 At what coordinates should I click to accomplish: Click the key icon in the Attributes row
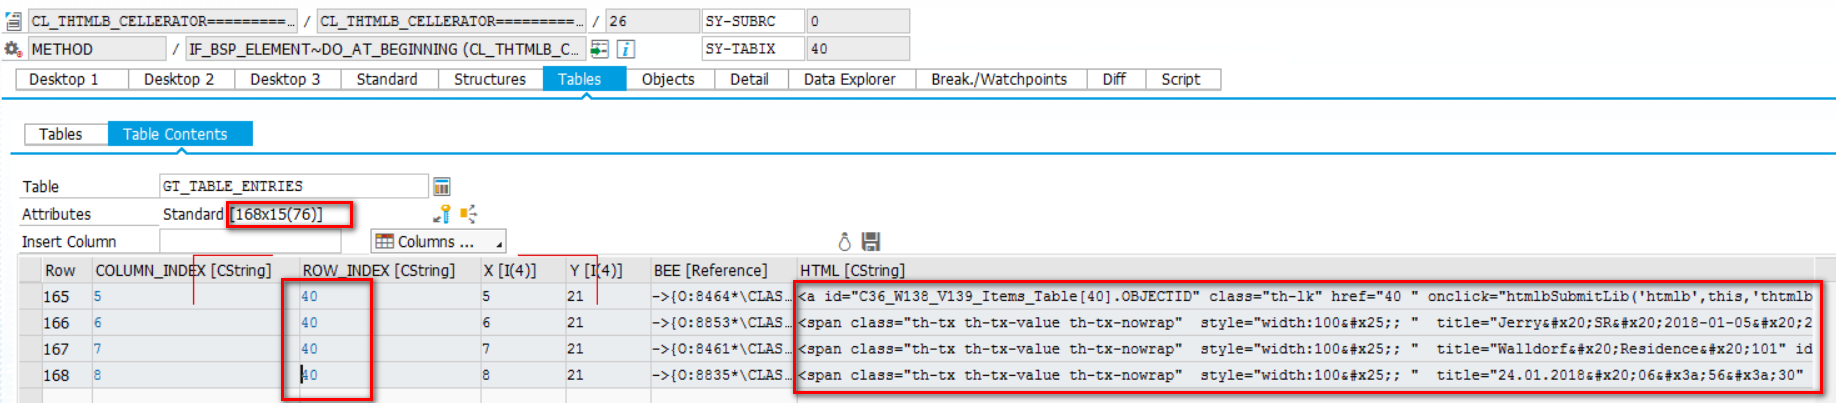(442, 214)
